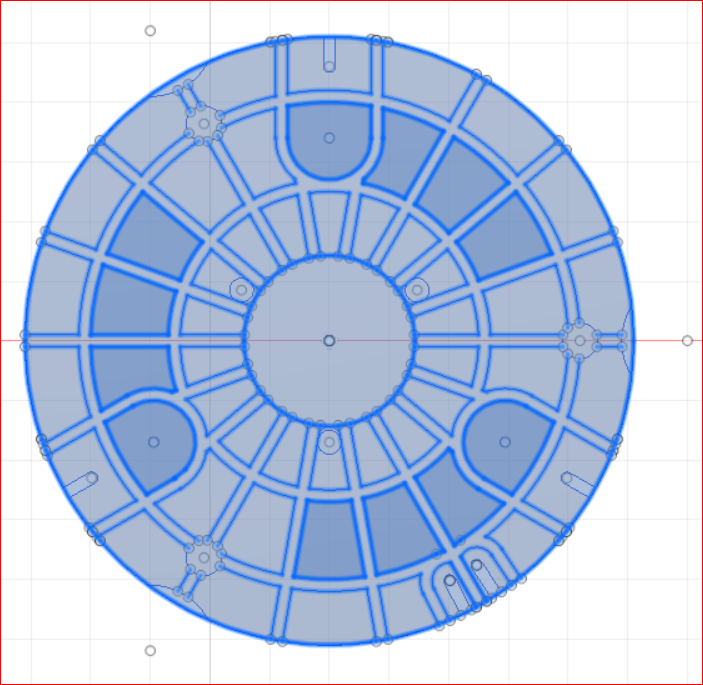Click the center of the upper-left bolt-hole cluster
This screenshot has height=685, width=703.
pos(204,124)
